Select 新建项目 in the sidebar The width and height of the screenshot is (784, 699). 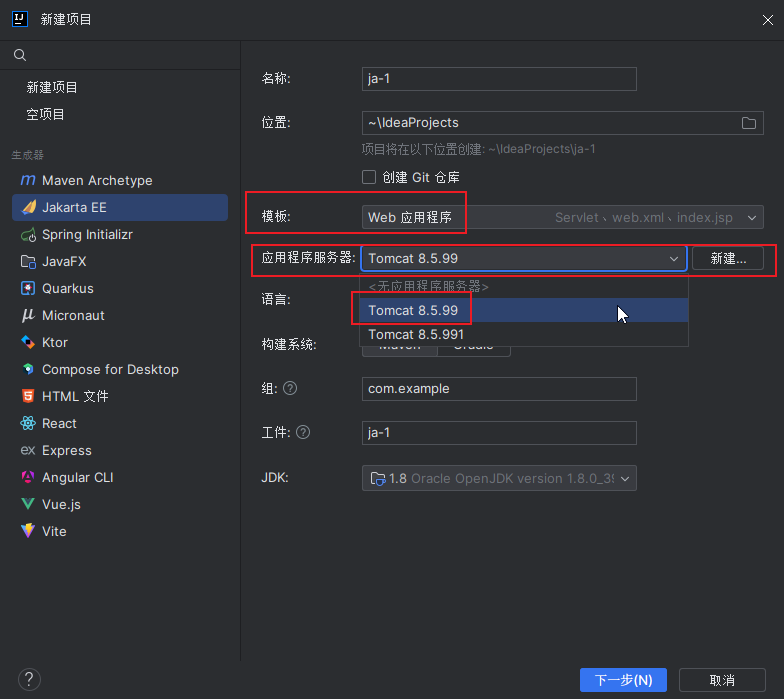pyautogui.click(x=52, y=88)
